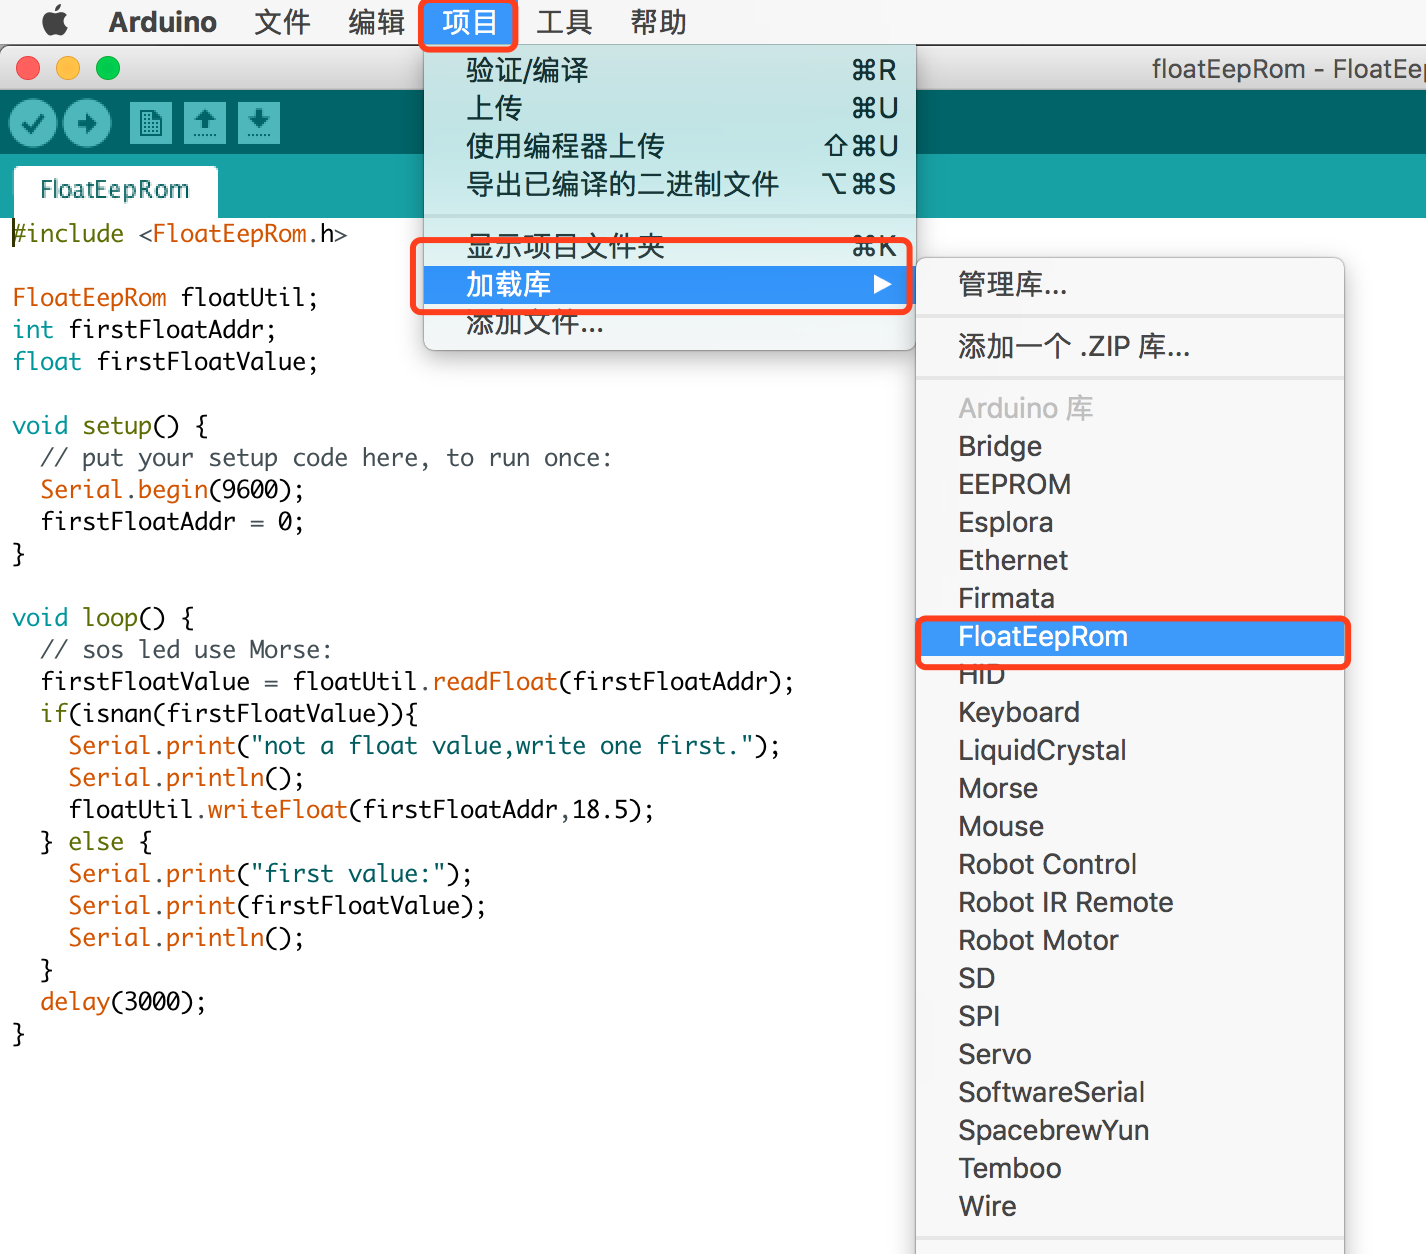Select 导出已编译的二进制文件
1426x1254 pixels.
(x=670, y=184)
